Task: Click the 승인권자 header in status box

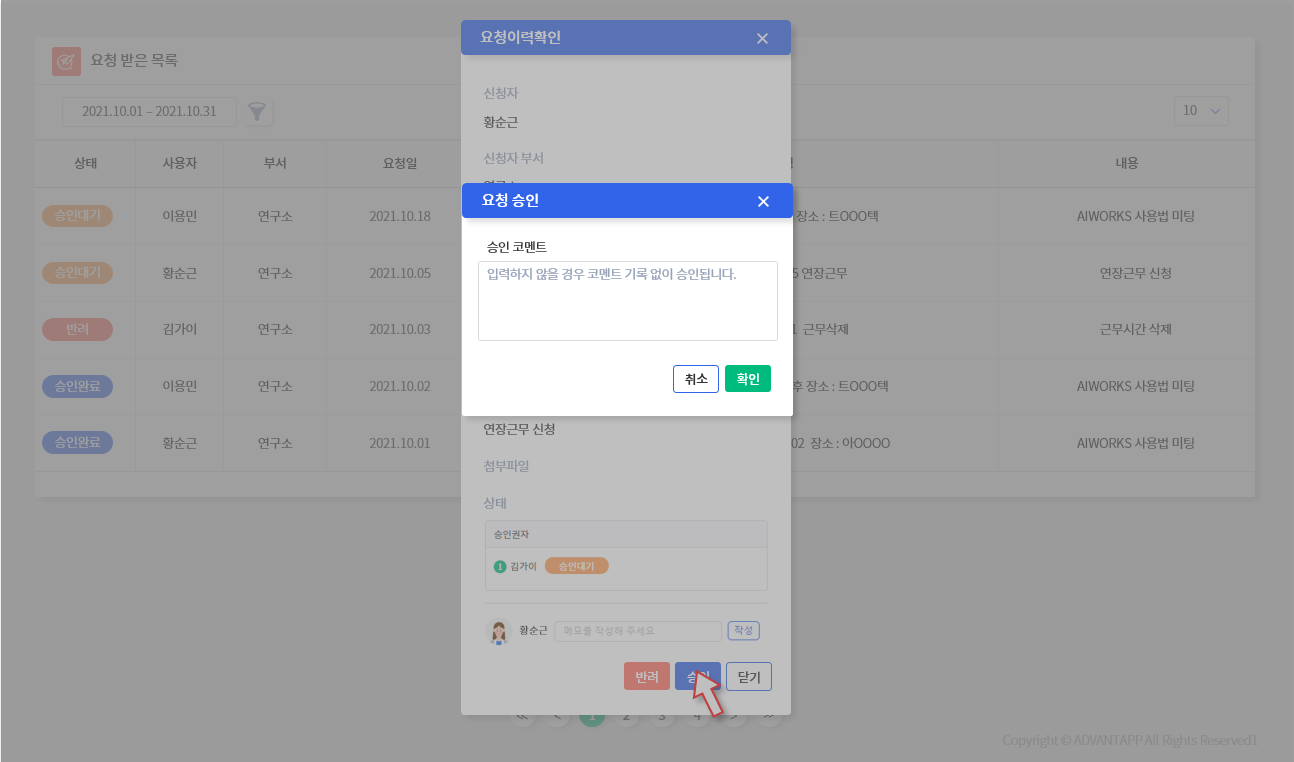Action: pos(509,535)
